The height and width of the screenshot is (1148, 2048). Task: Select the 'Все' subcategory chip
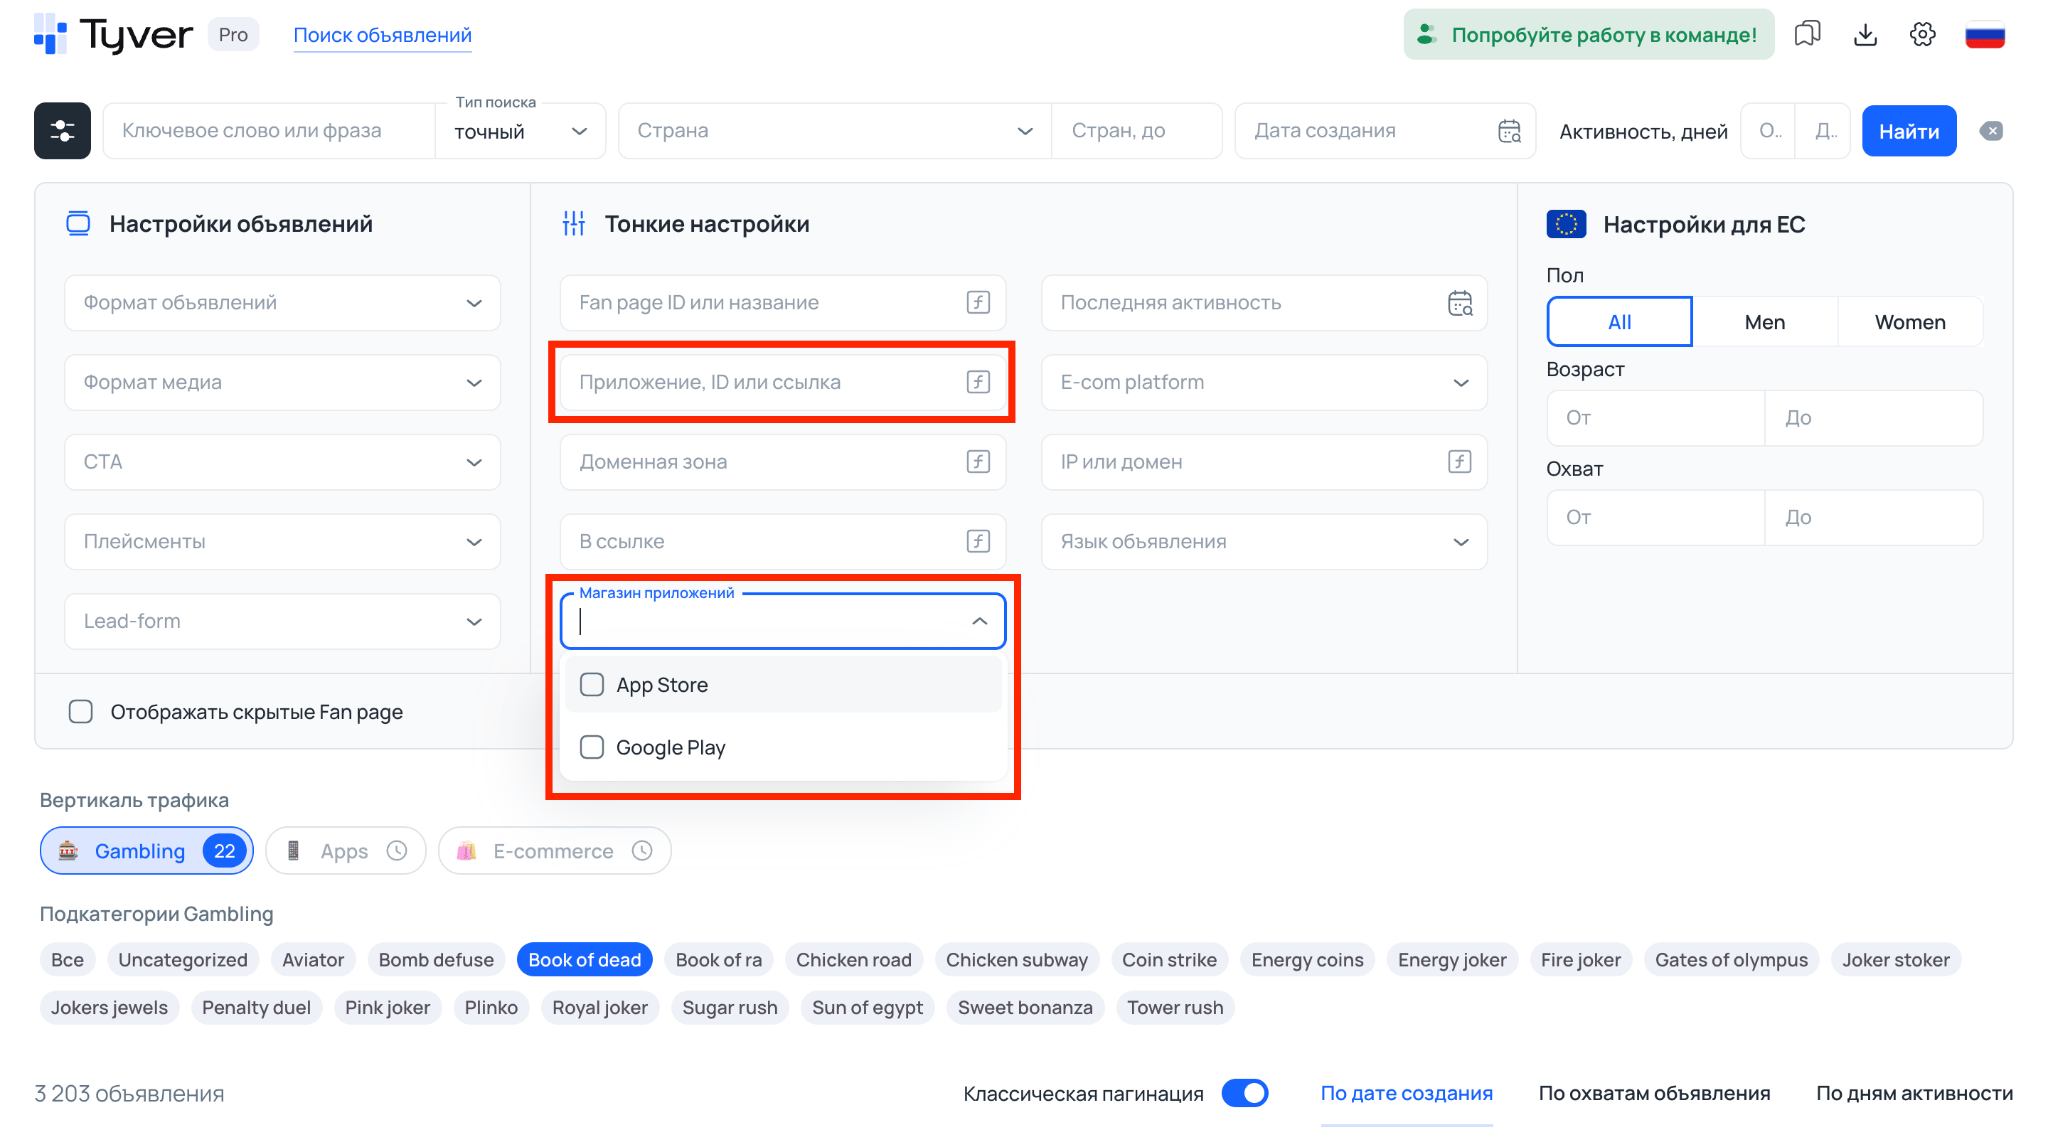(68, 960)
